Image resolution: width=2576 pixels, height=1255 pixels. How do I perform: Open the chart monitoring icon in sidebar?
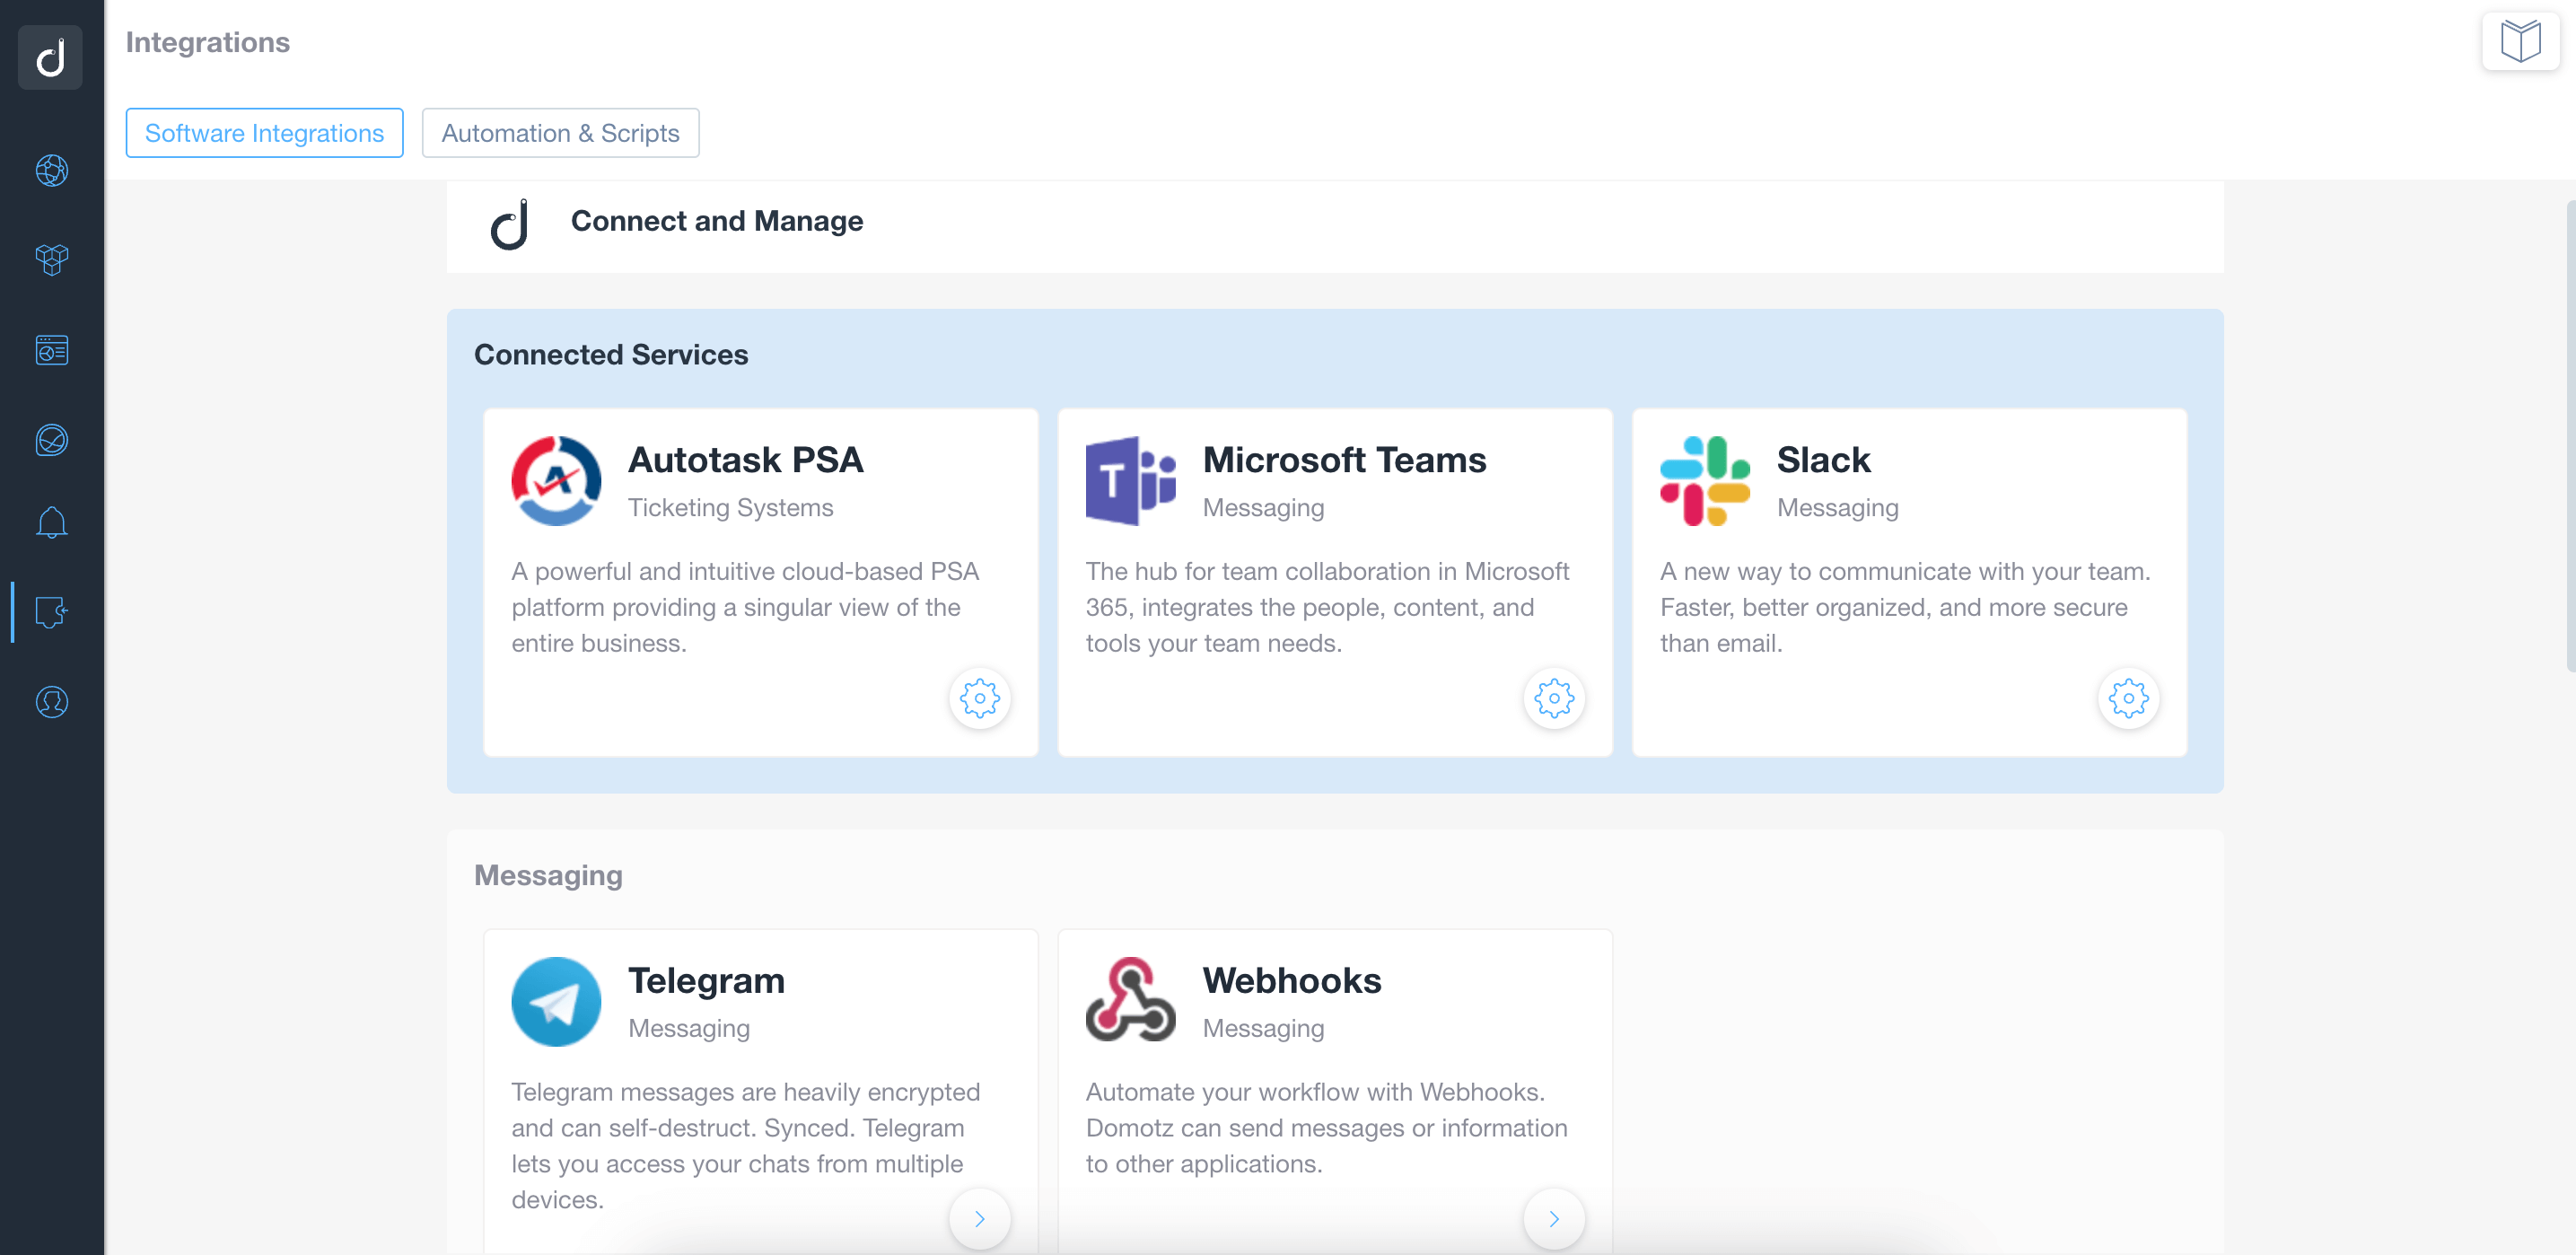[x=52, y=440]
